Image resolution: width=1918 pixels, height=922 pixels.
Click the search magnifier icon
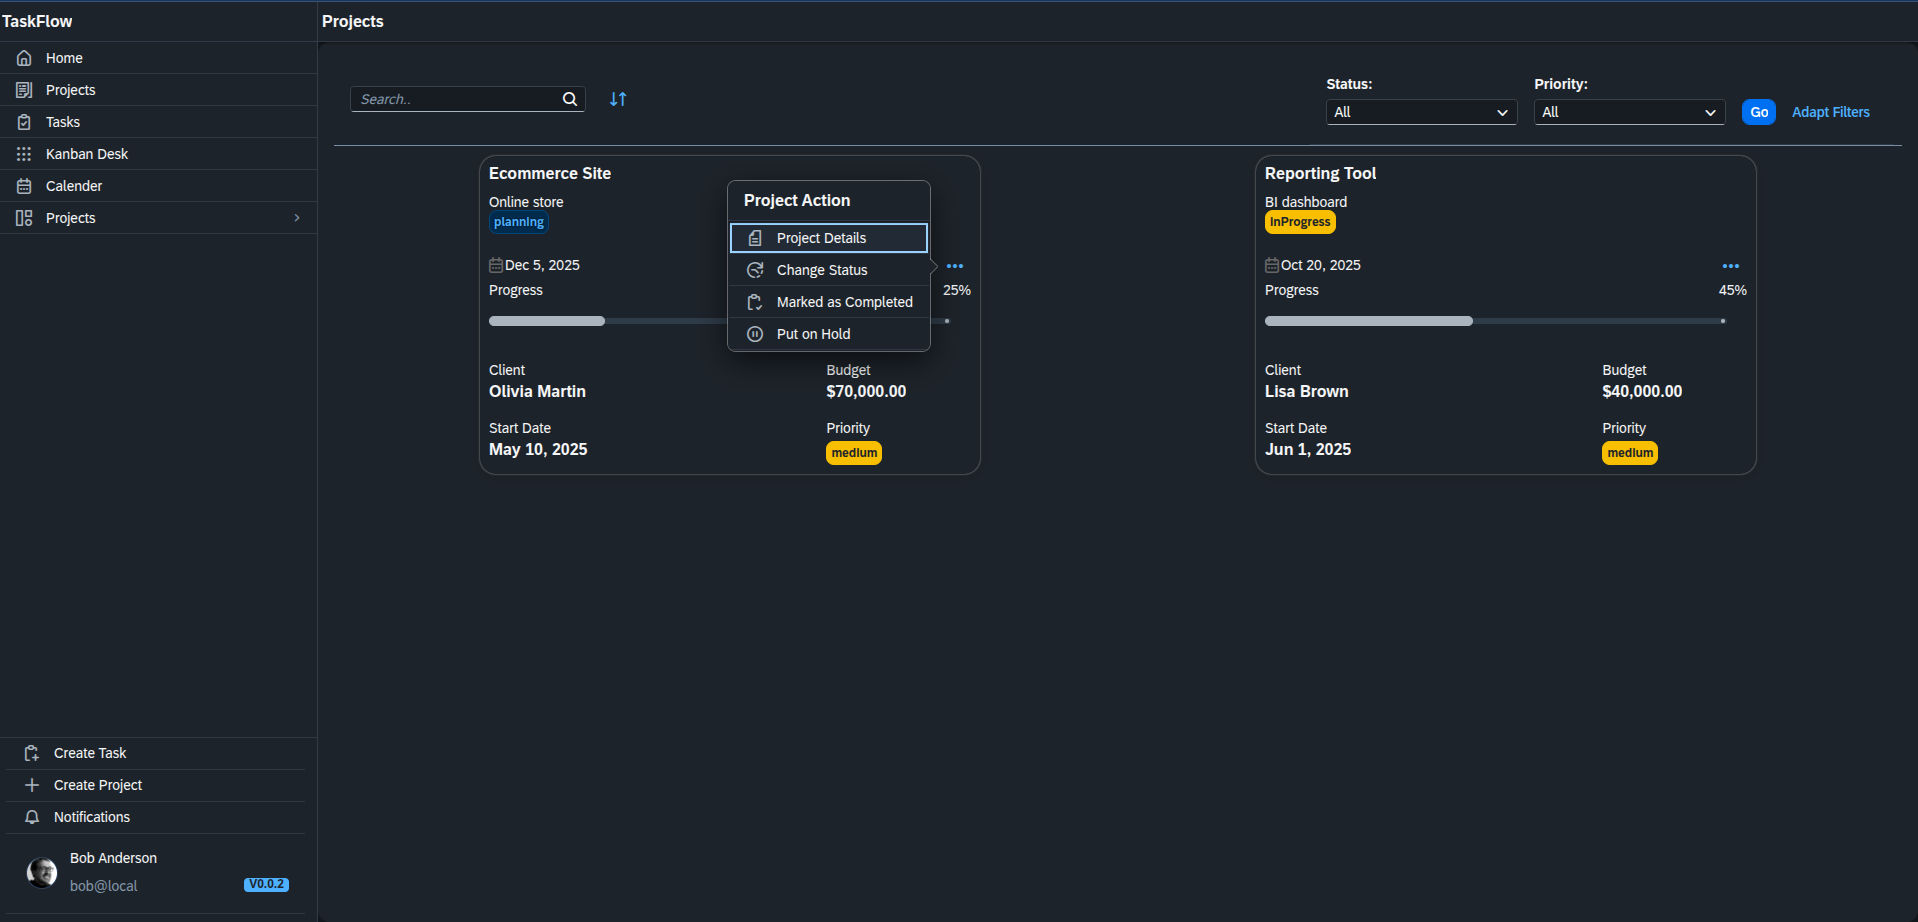click(x=570, y=99)
